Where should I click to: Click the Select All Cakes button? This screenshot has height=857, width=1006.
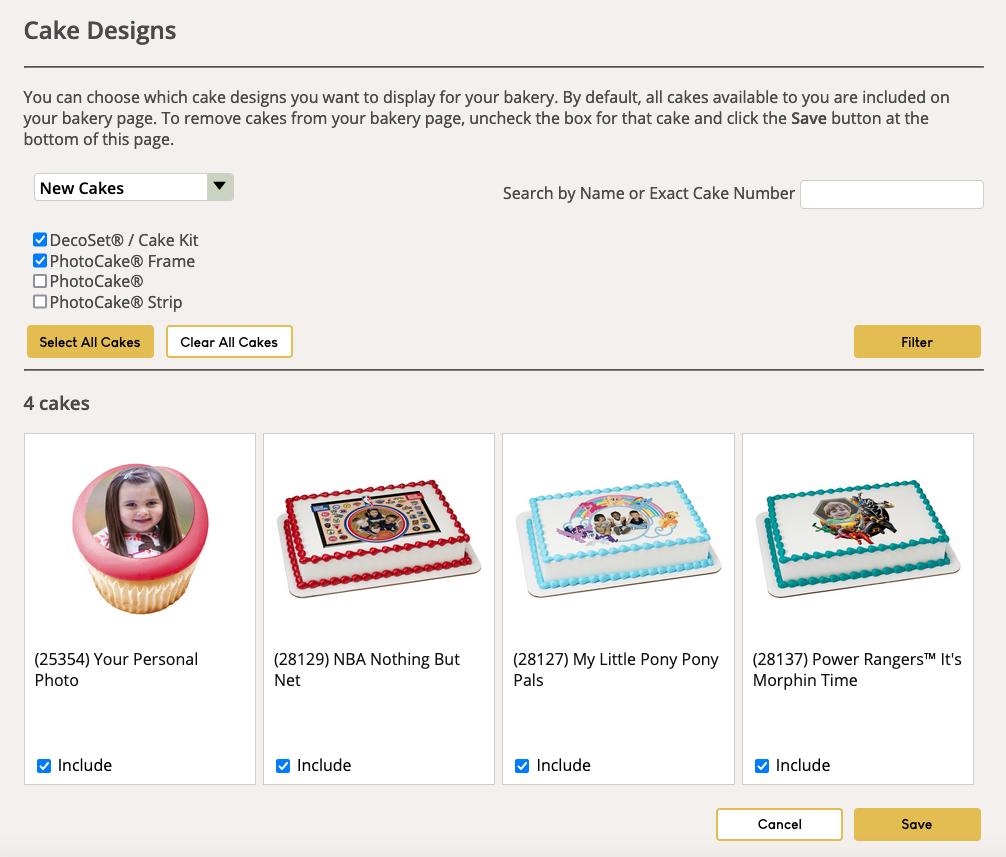pos(90,342)
